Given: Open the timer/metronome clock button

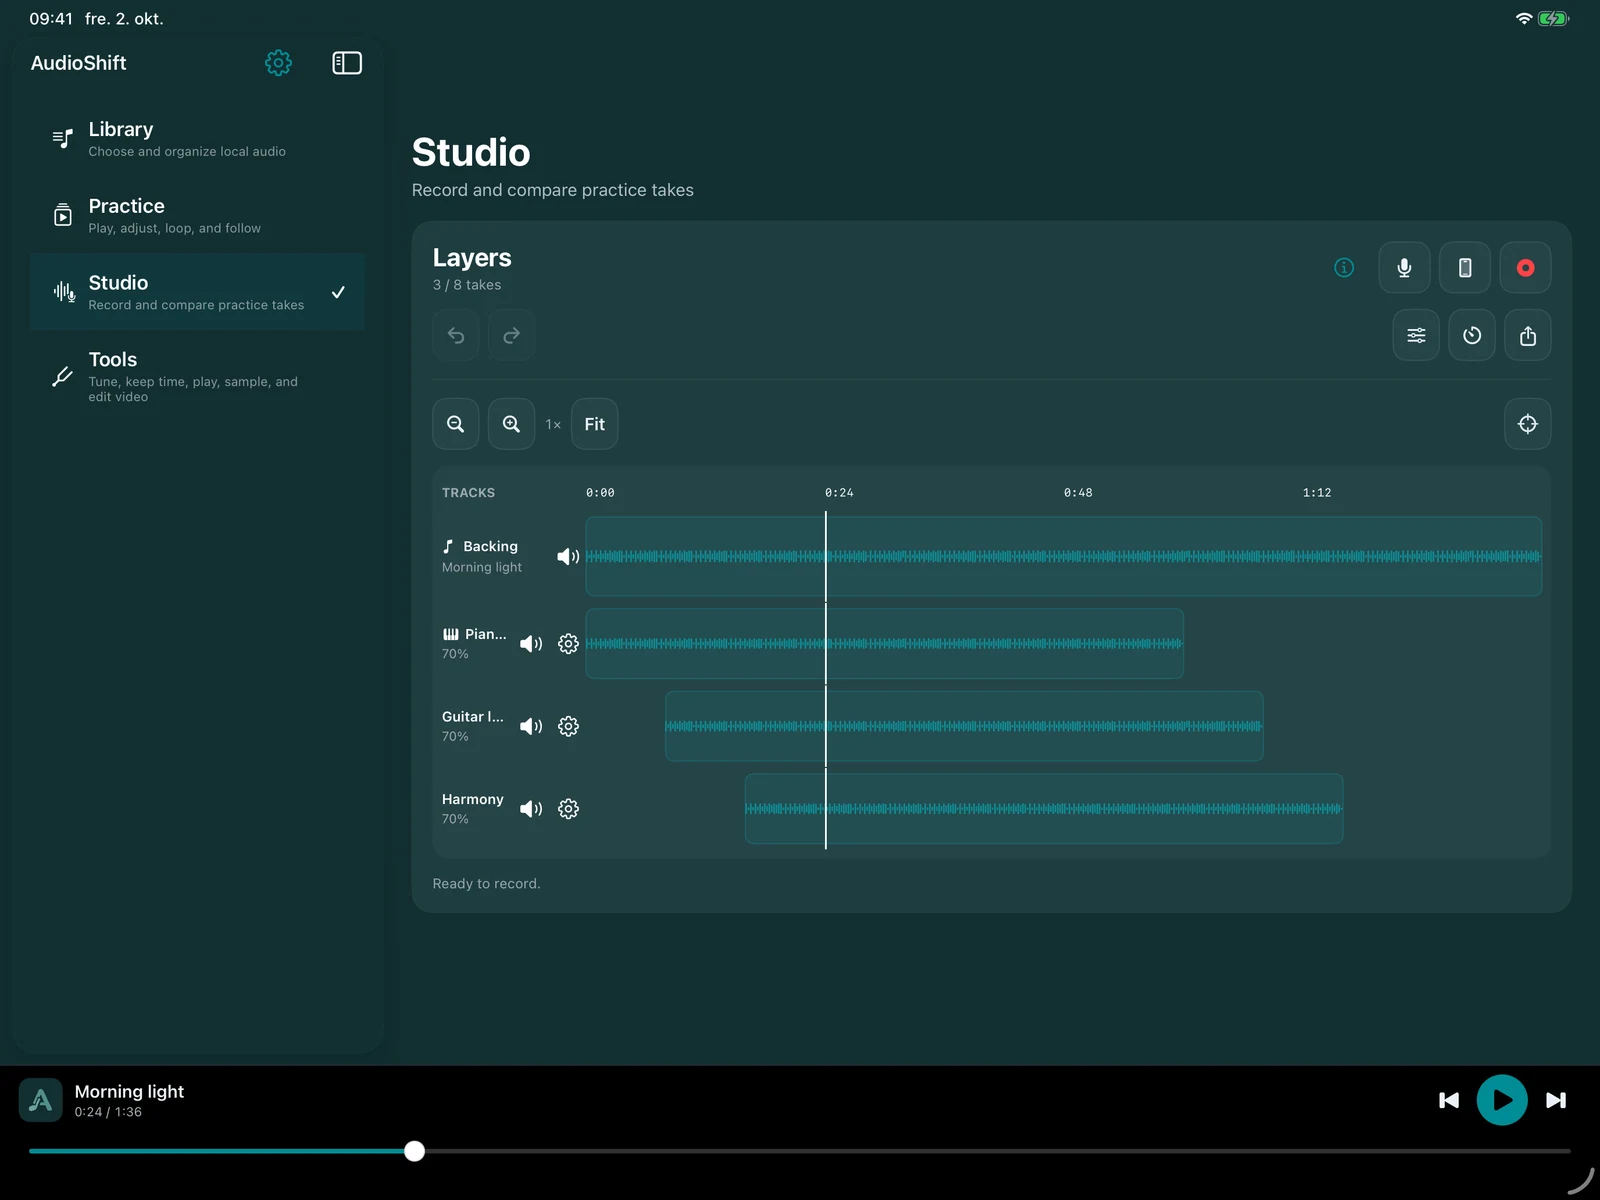Looking at the screenshot, I should [x=1472, y=335].
